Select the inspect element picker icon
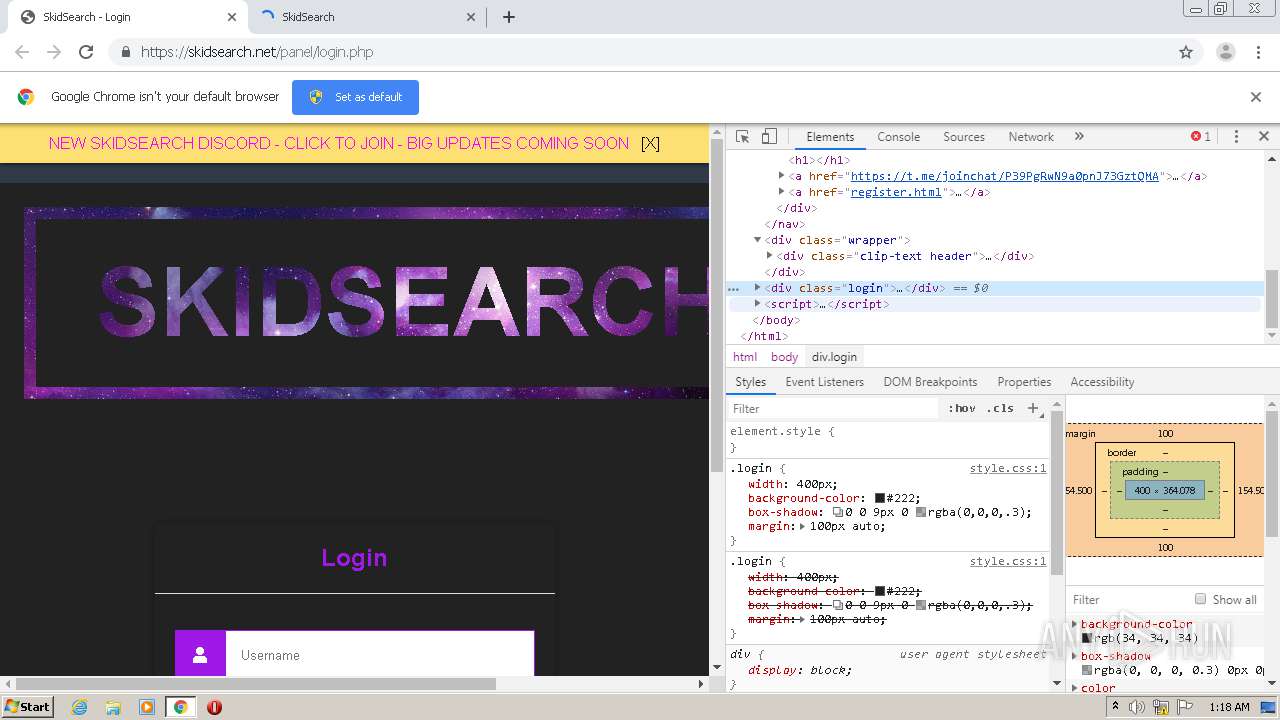1280x720 pixels. [742, 137]
